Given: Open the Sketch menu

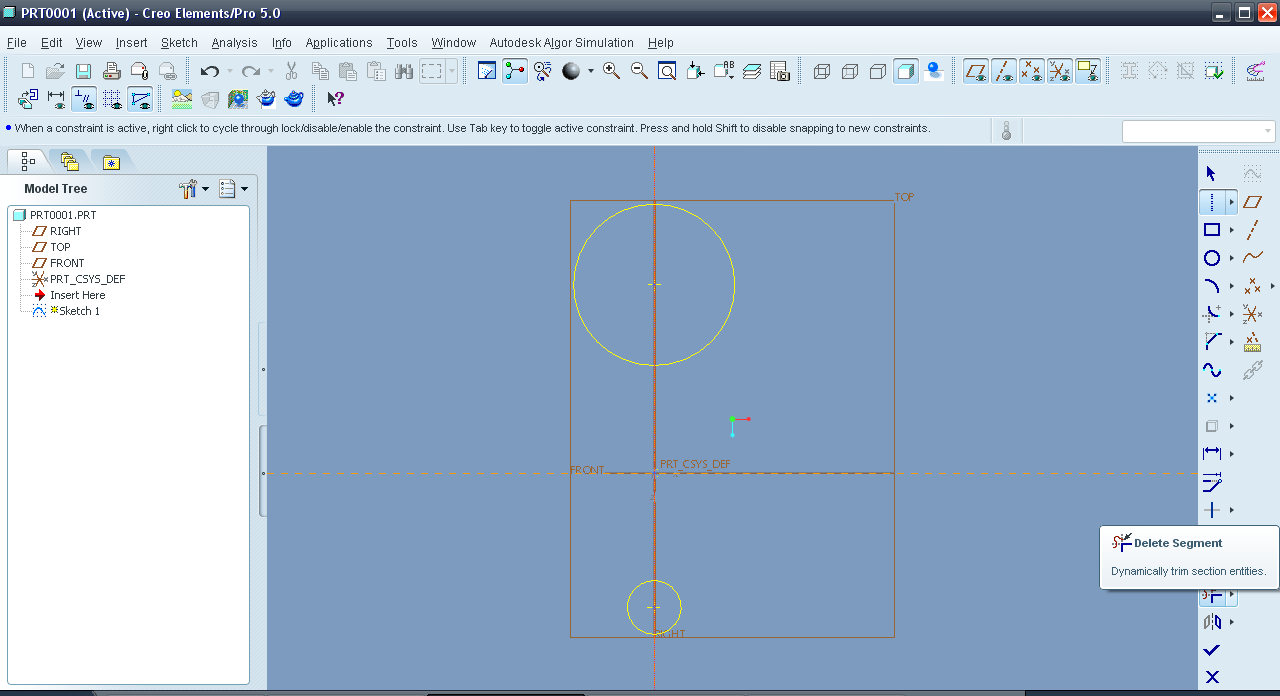Looking at the screenshot, I should (x=179, y=43).
